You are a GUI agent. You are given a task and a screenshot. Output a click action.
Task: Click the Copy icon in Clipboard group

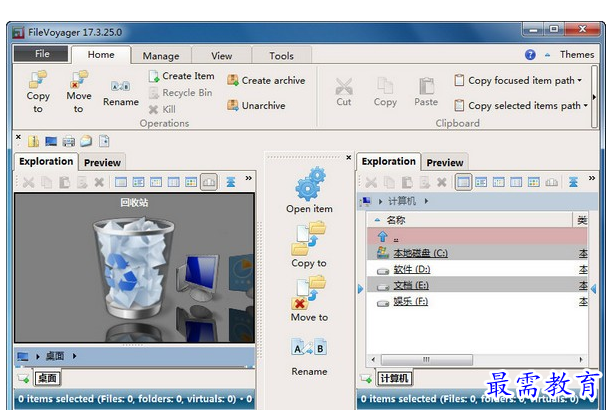385,86
